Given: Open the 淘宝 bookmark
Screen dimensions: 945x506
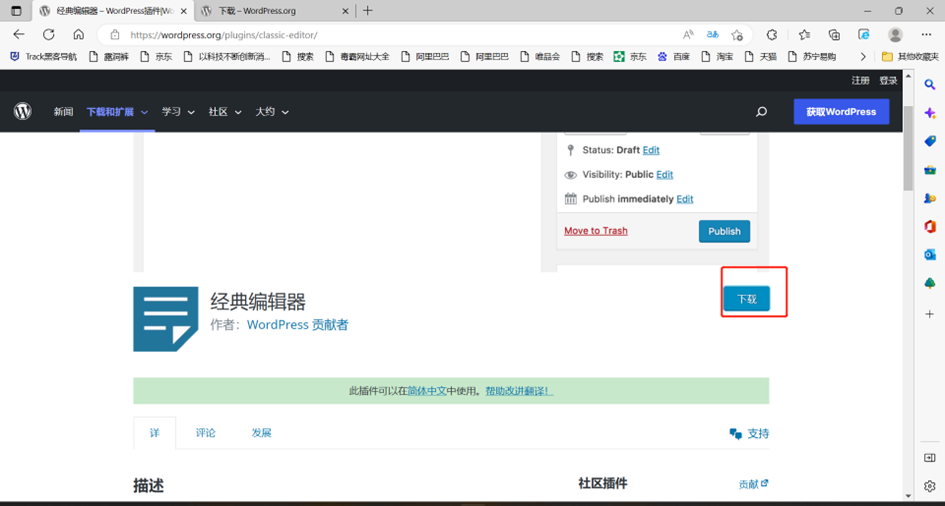Looking at the screenshot, I should click(x=717, y=57).
